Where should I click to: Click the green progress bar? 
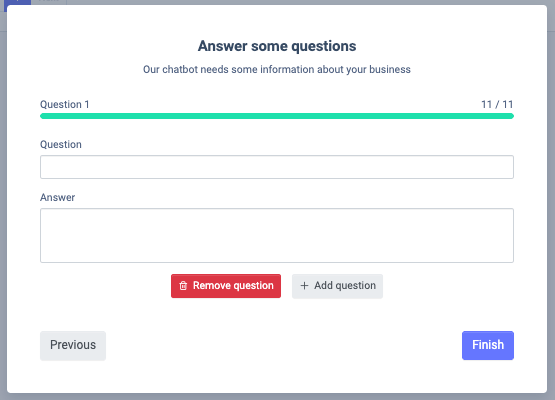click(277, 116)
